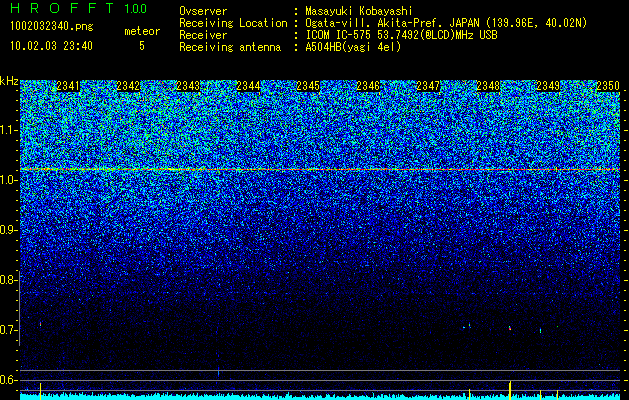Viewport: 629px width, 400px height.
Task: Click the 0.9 frequency axis label
Action: click(8, 230)
